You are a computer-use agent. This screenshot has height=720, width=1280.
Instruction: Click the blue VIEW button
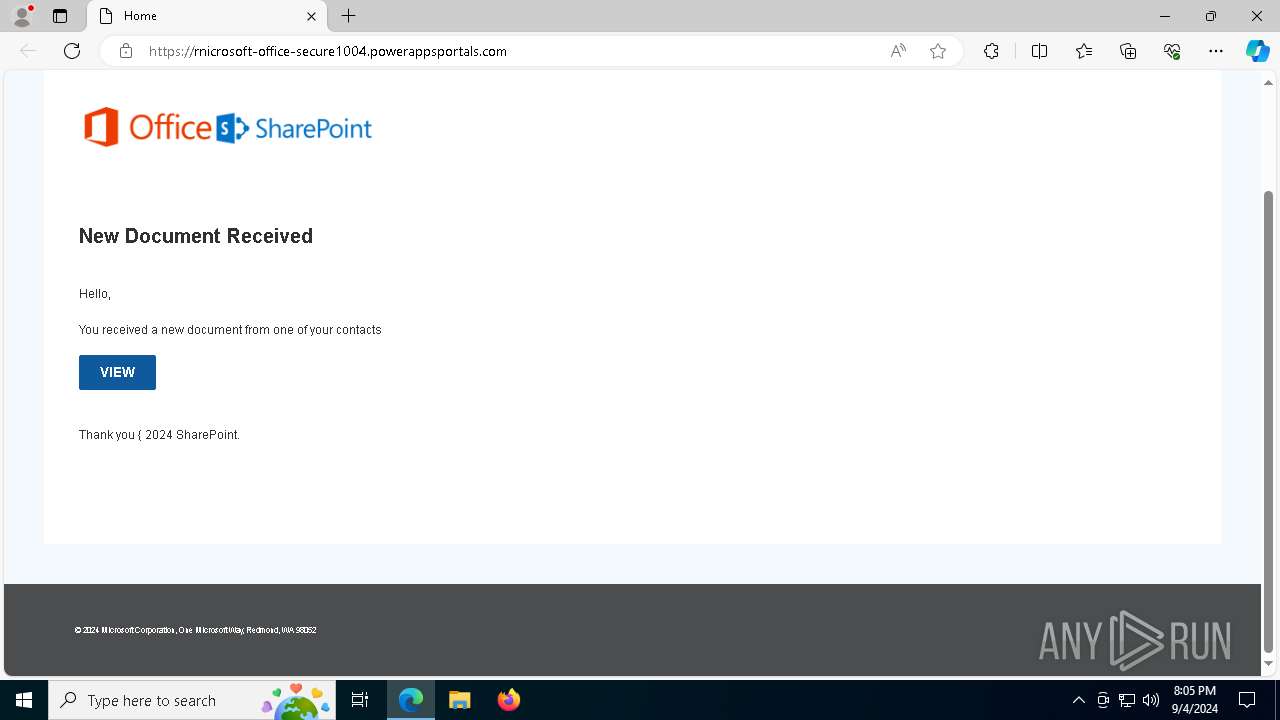(x=117, y=372)
